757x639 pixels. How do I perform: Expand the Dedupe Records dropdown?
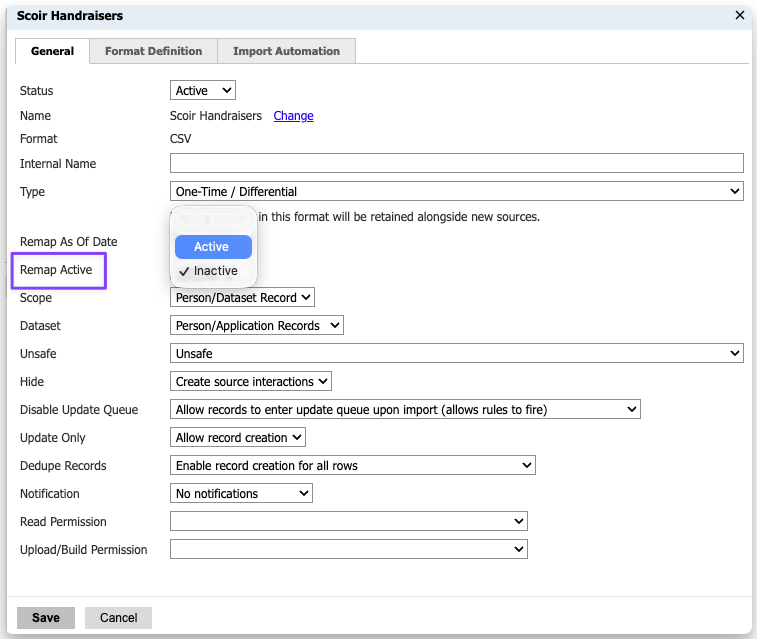(x=353, y=465)
